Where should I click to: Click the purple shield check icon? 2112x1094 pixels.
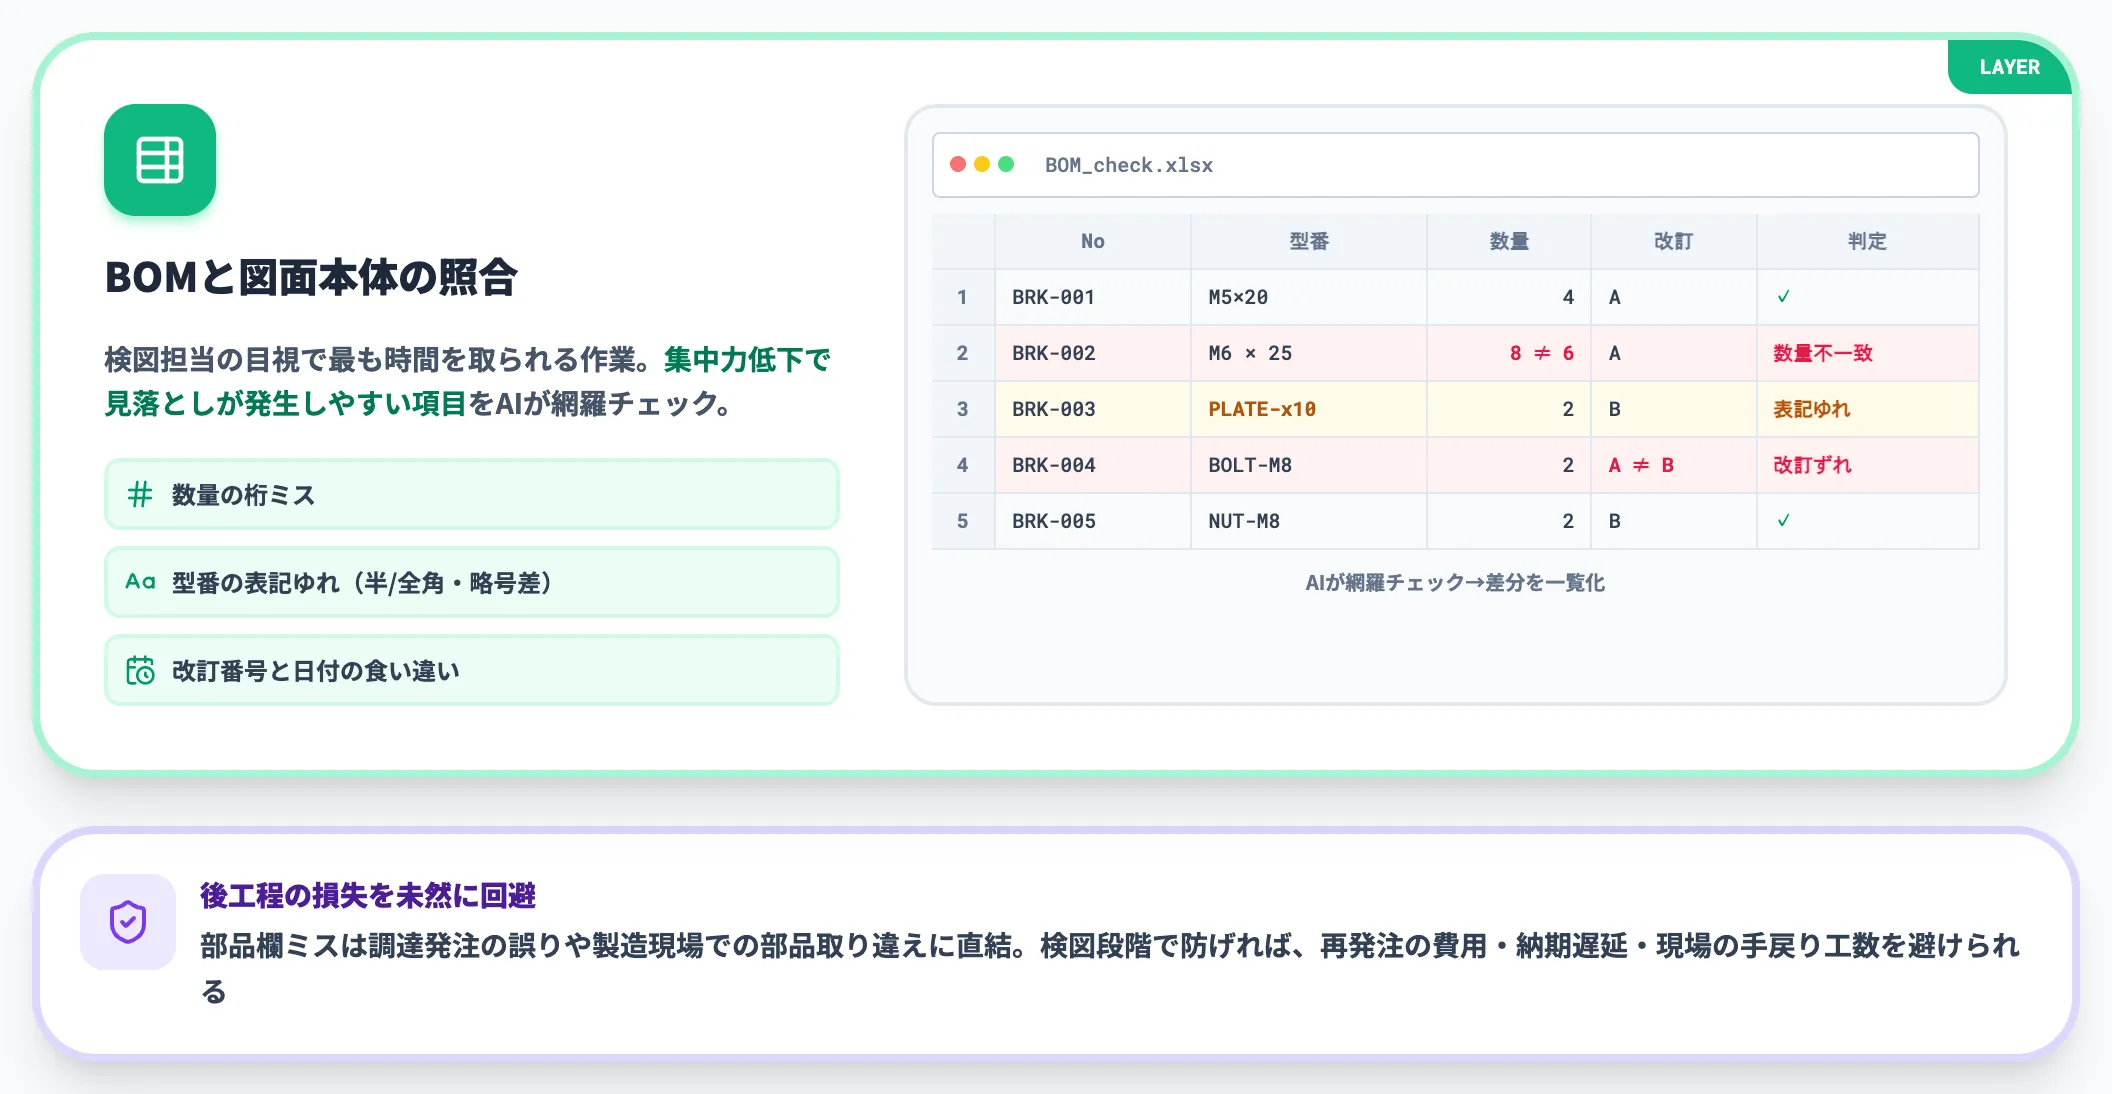[128, 922]
